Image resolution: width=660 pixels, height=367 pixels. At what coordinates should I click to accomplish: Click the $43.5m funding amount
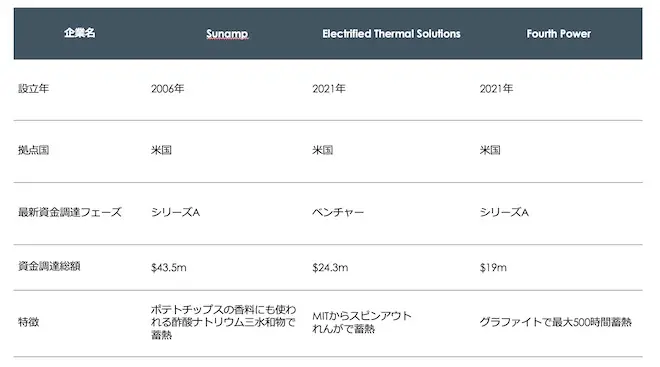[x=168, y=267]
